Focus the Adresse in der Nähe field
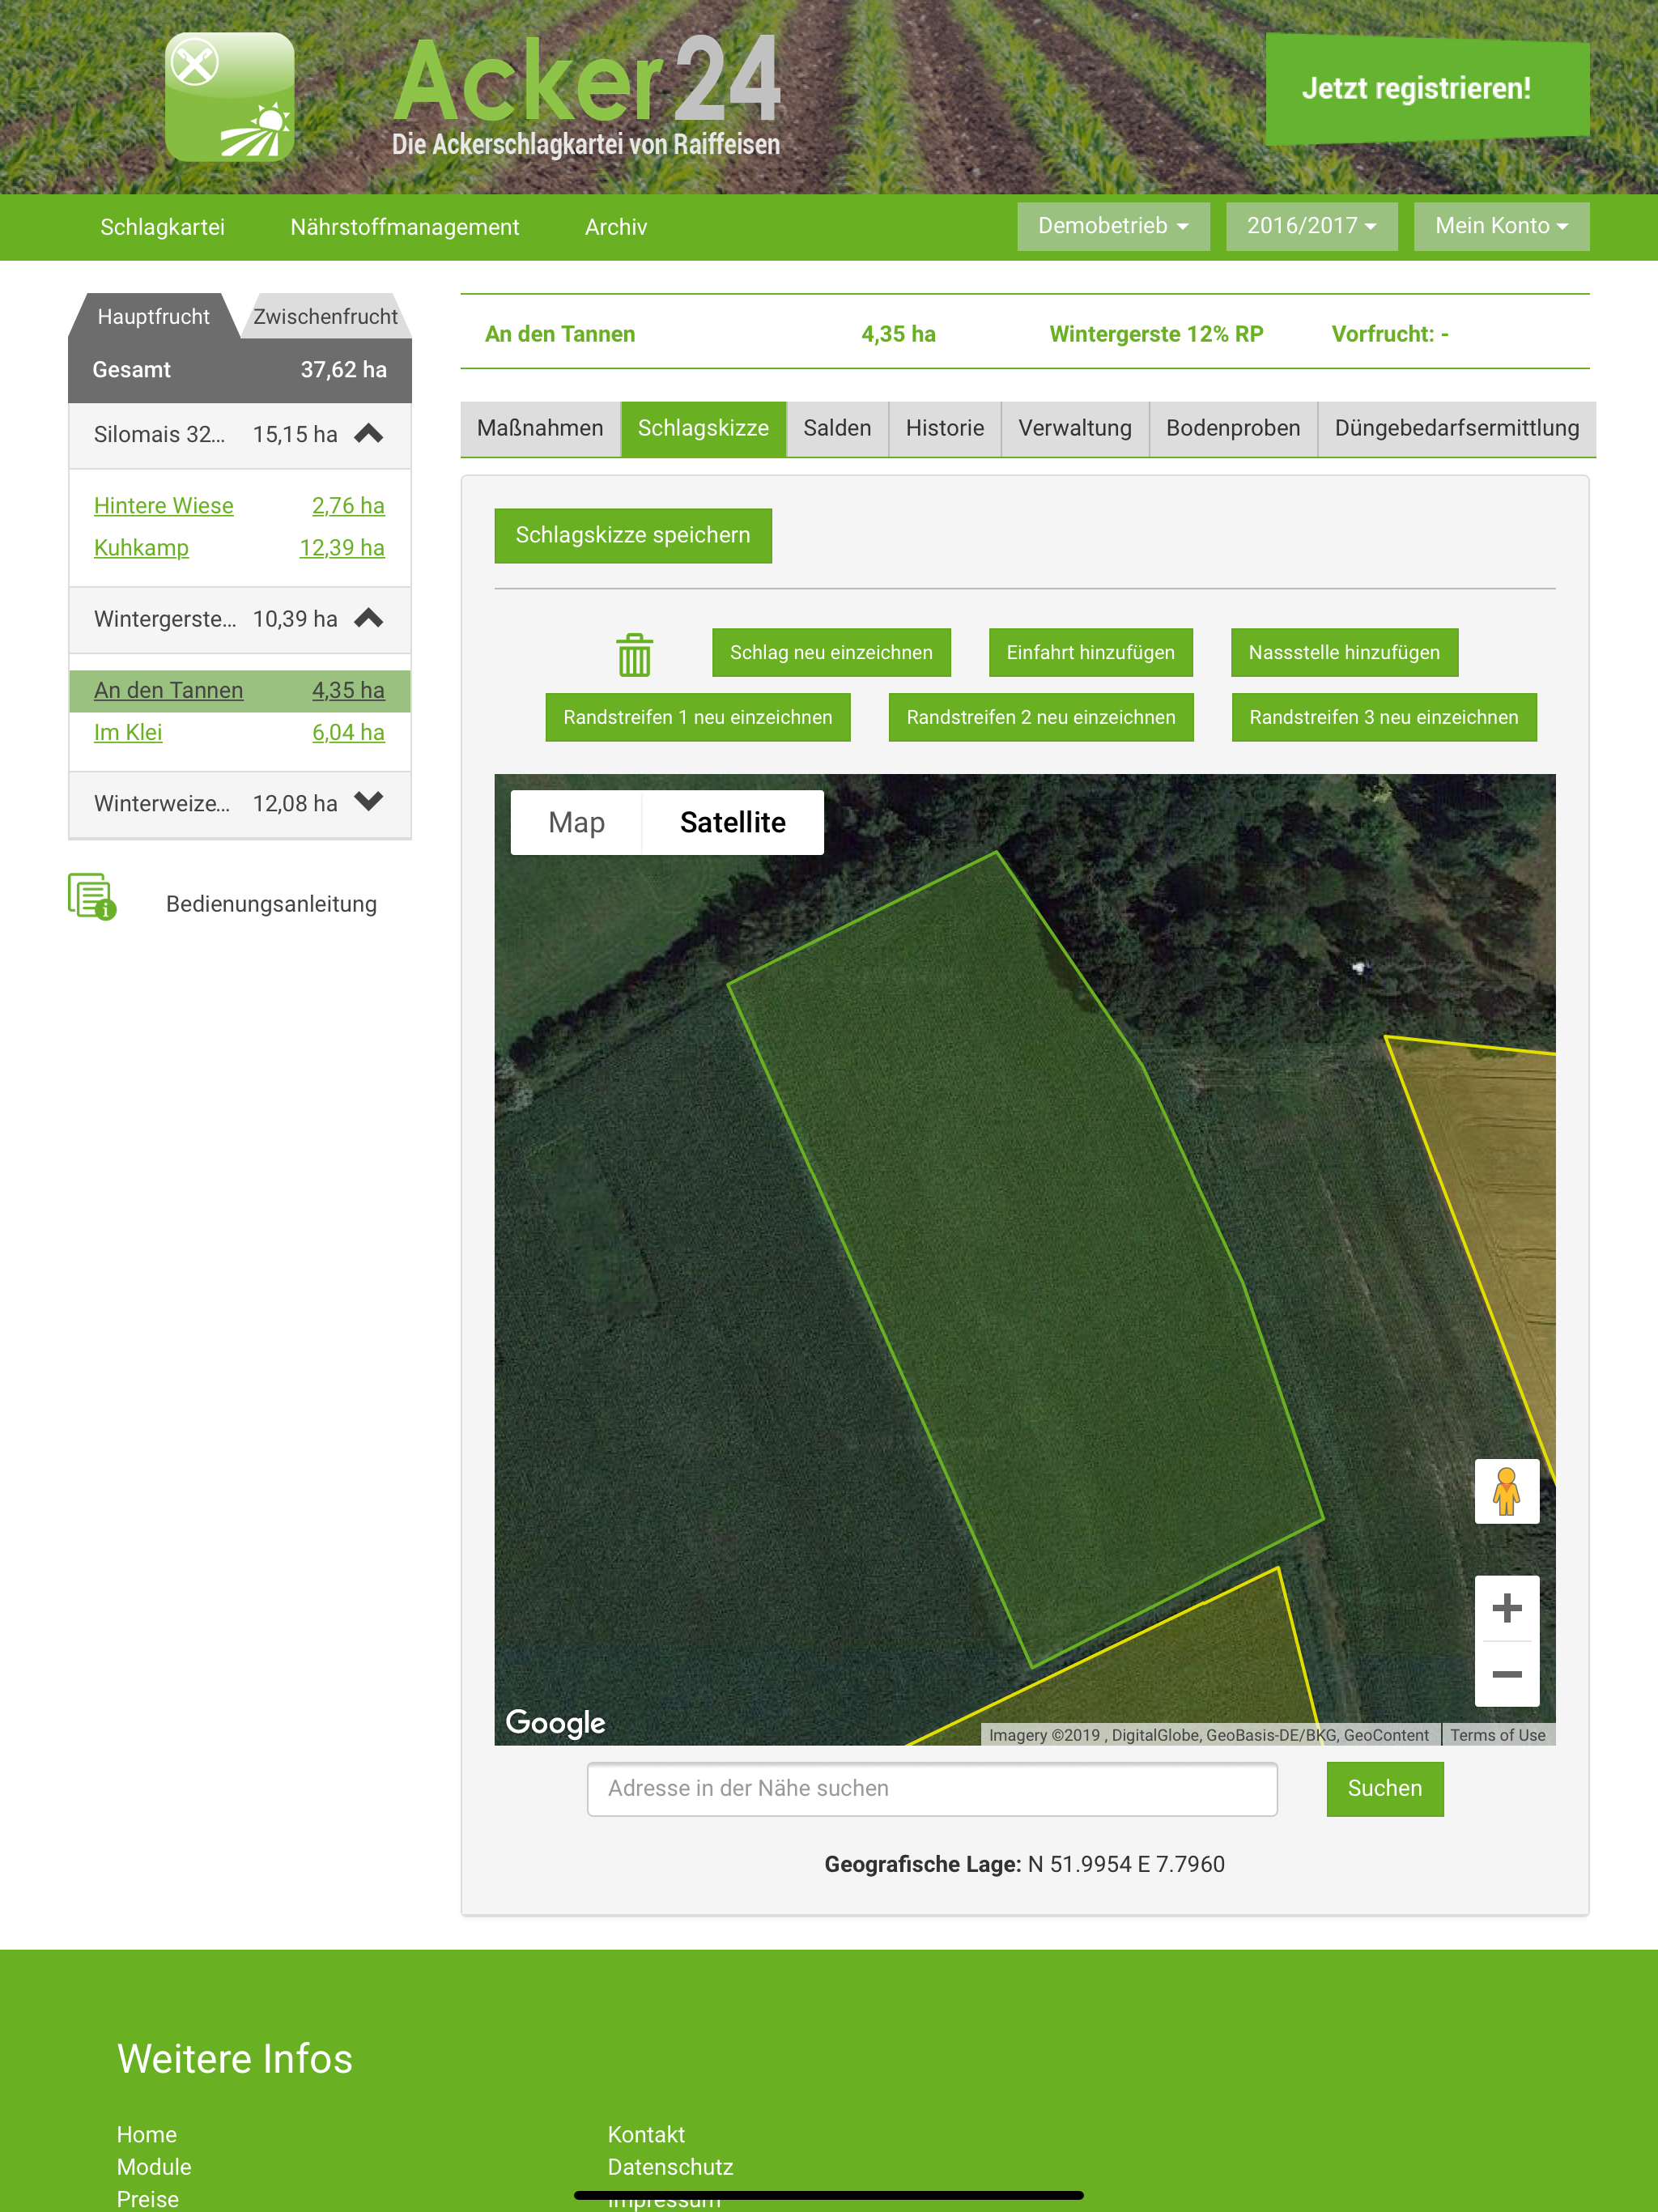Image resolution: width=1658 pixels, height=2212 pixels. coord(931,1788)
